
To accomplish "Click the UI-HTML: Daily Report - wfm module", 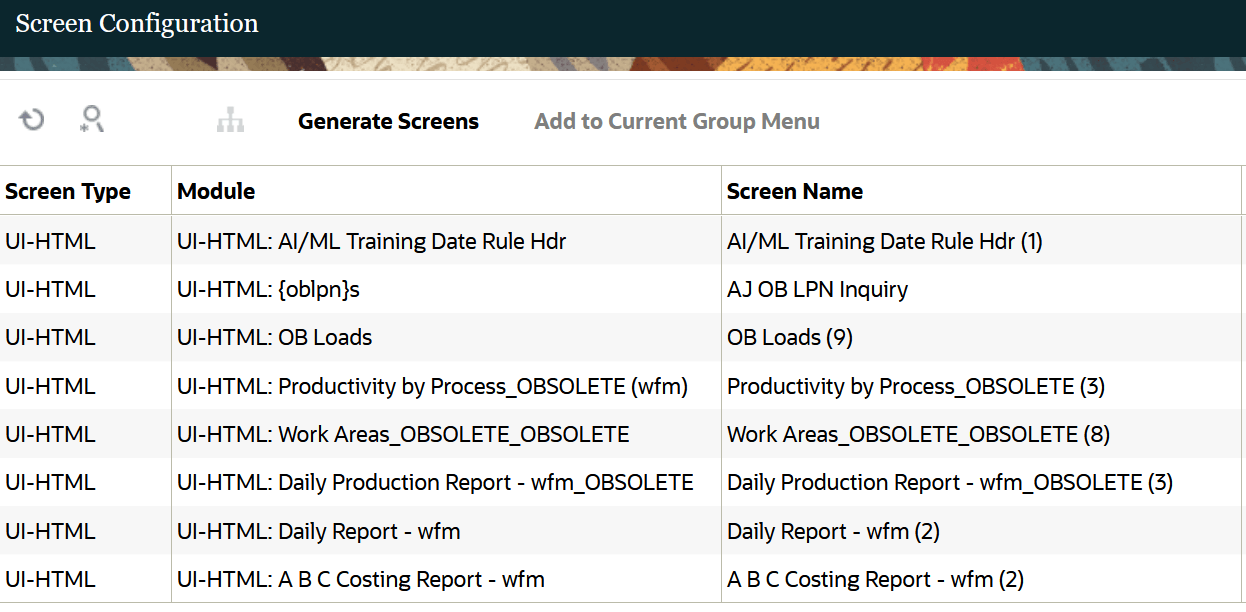I will pyautogui.click(x=318, y=532).
